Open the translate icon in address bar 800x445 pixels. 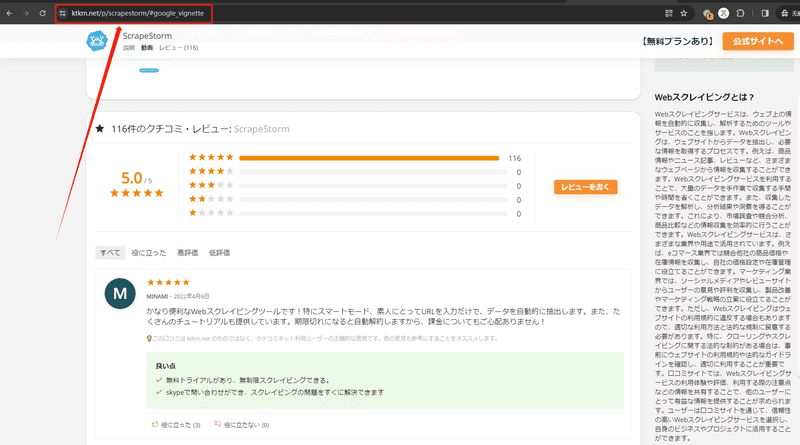coord(668,13)
